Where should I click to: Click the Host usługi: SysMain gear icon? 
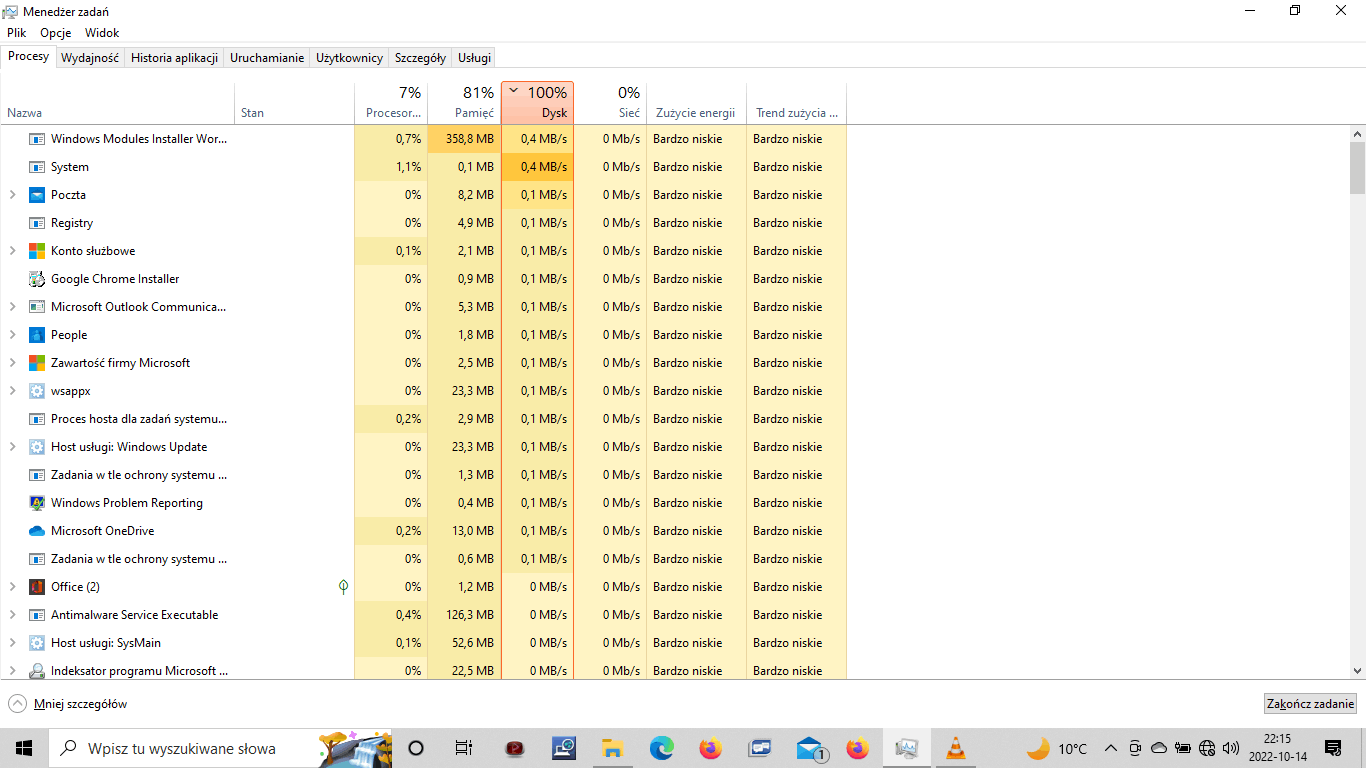37,643
